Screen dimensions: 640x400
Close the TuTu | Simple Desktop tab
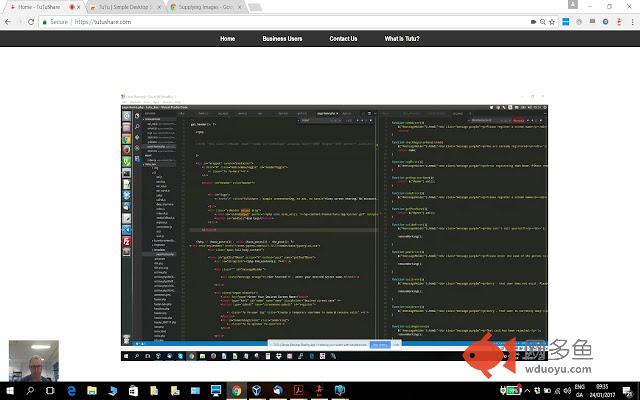159,7
